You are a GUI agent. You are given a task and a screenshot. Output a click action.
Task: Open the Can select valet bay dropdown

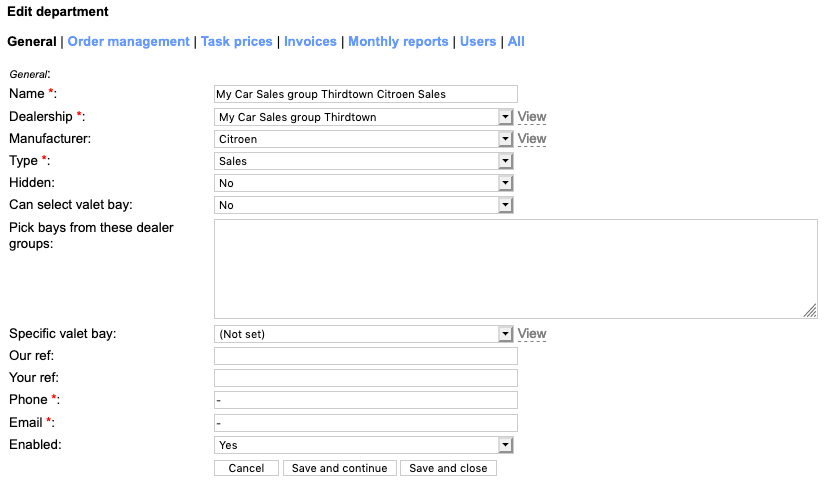tap(364, 205)
